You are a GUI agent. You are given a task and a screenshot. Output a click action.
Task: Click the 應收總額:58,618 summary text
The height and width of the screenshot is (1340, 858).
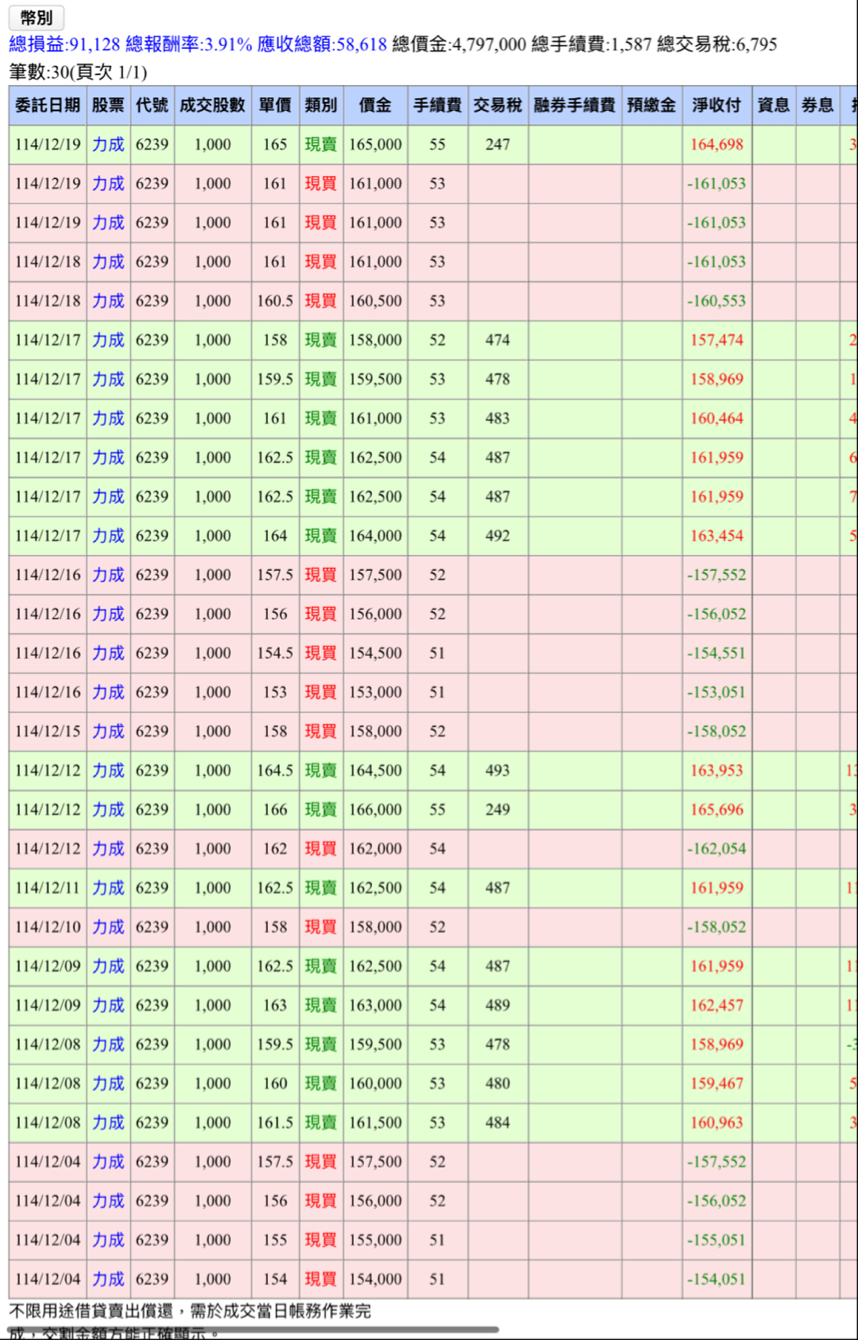322,44
